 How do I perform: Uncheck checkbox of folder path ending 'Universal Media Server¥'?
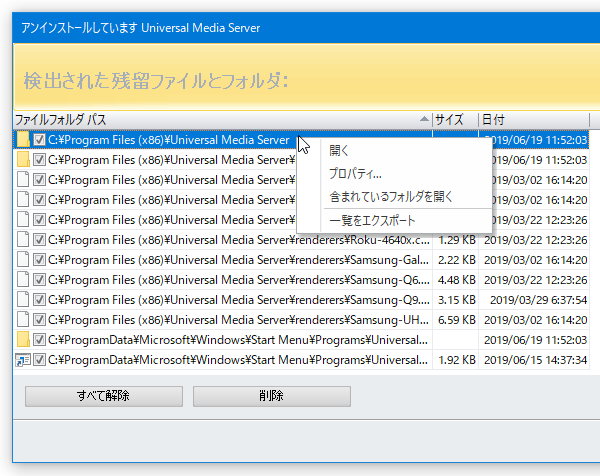click(x=39, y=160)
